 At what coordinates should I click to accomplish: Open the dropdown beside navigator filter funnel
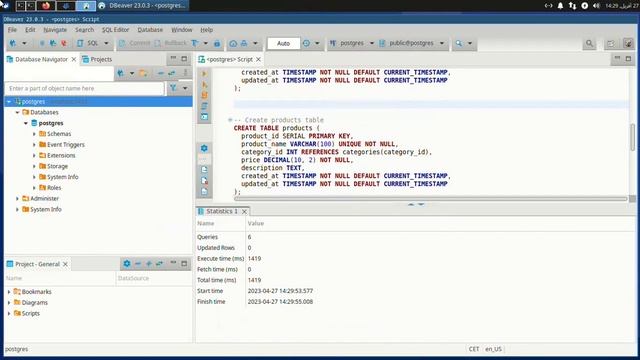pos(185,88)
